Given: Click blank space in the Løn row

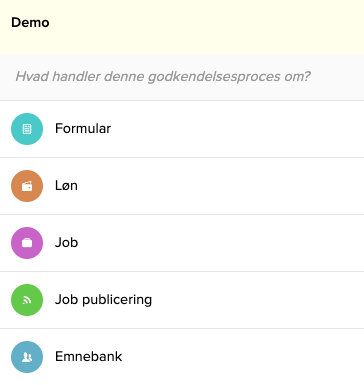Looking at the screenshot, I should tap(233, 186).
